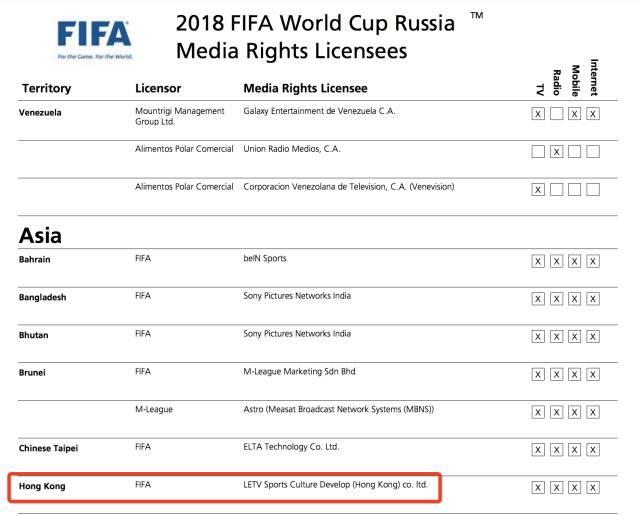
Task: Toggle the Radio checkbox for Bangladesh
Action: (x=557, y=298)
